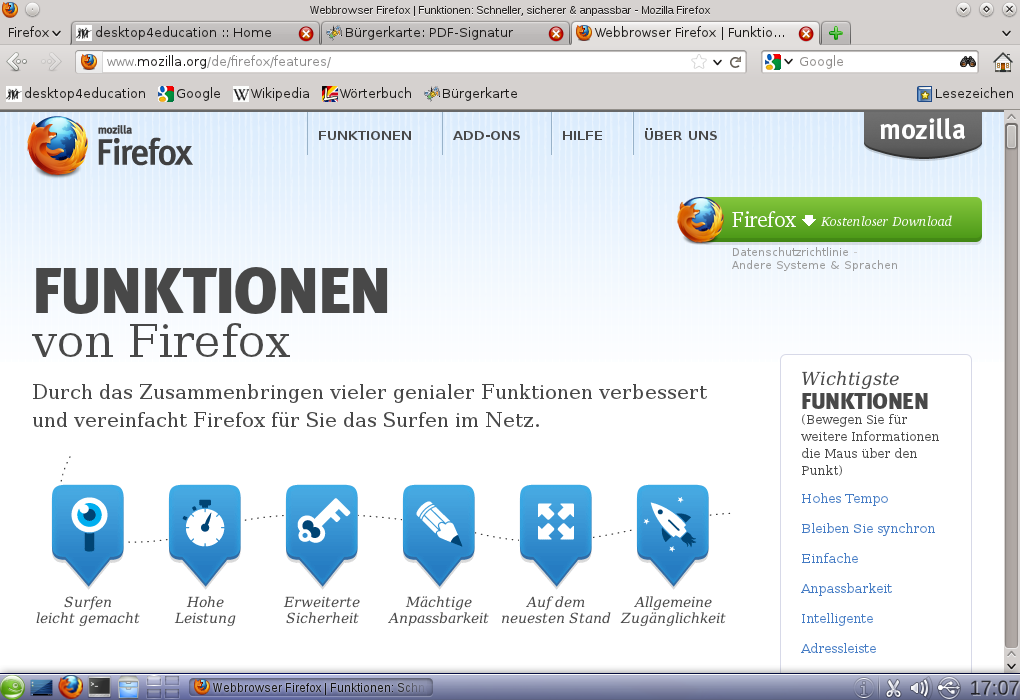The image size is (1020, 700).
Task: Click the vertical scrollbar thumb
Action: (1011, 135)
